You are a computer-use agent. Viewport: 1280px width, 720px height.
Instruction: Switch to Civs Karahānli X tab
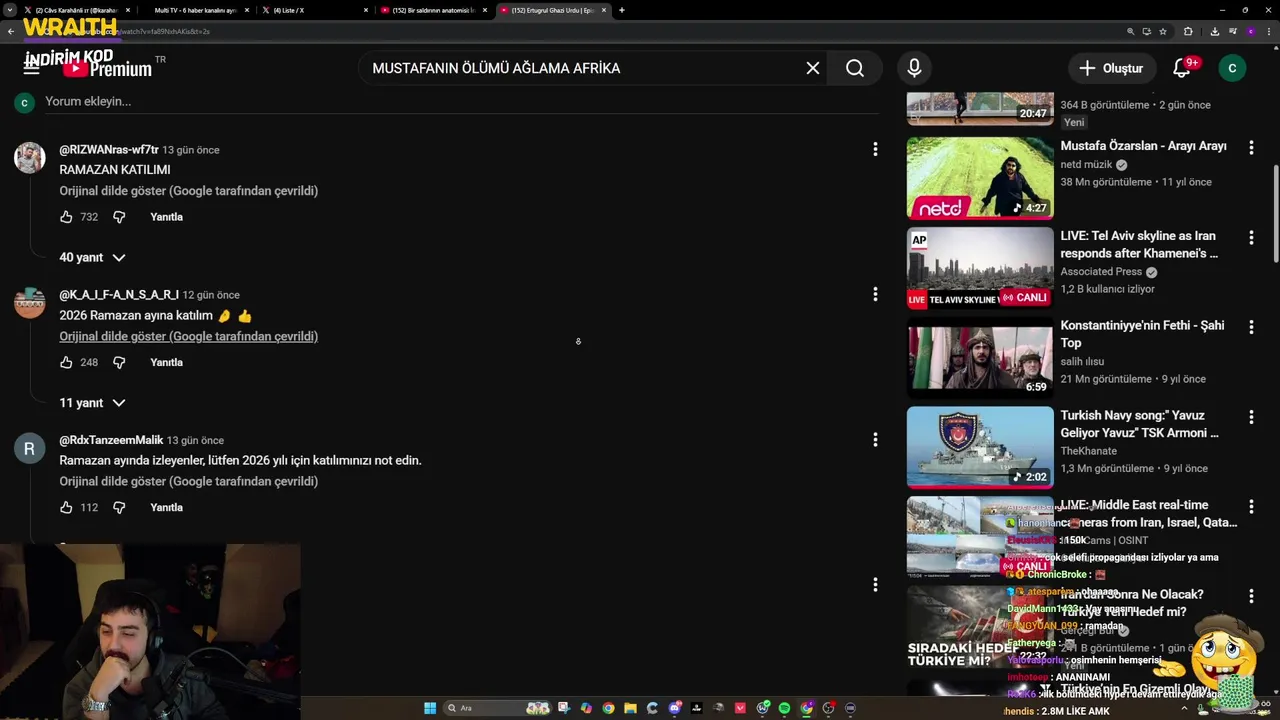click(77, 10)
